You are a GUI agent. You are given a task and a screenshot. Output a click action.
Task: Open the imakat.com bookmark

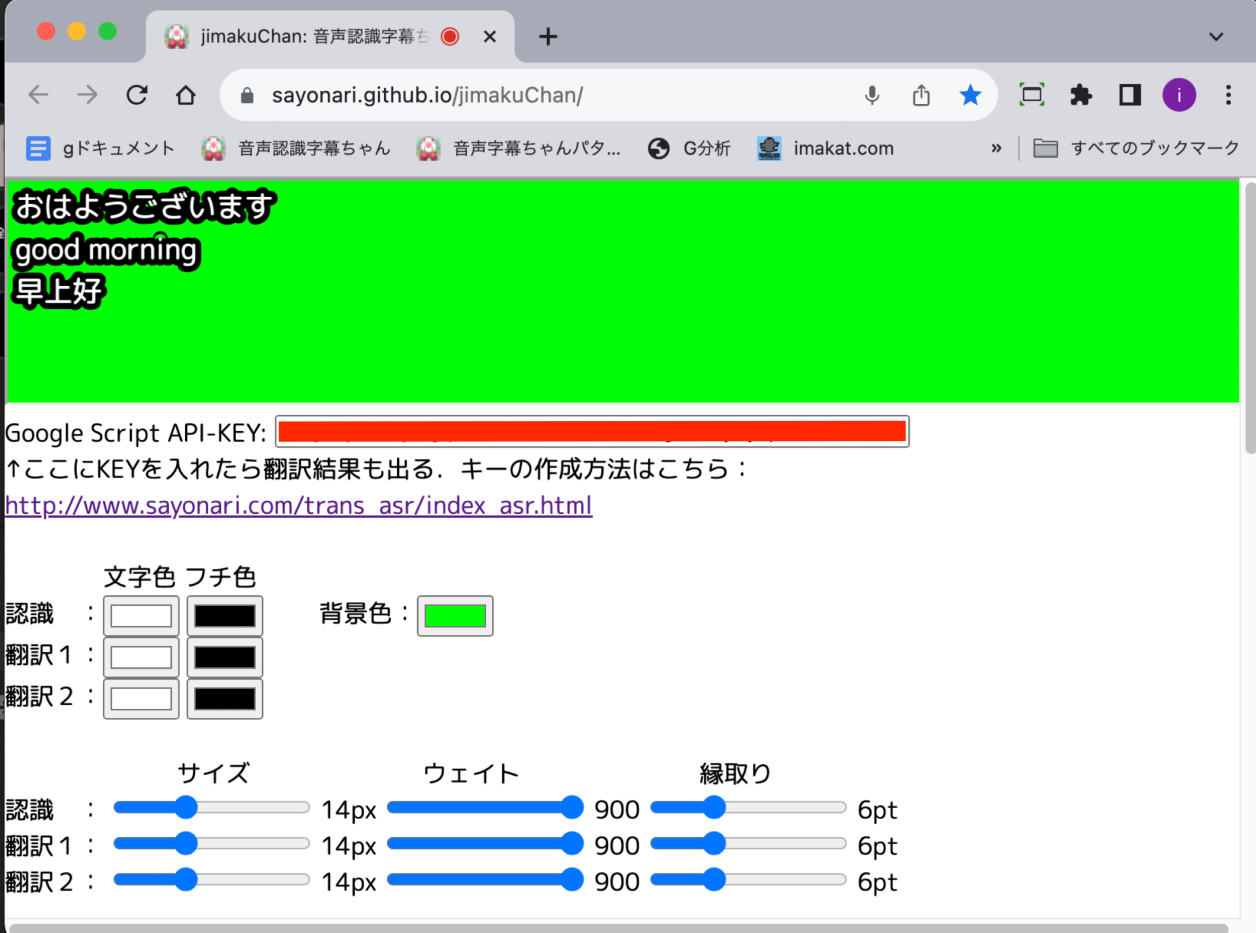(x=825, y=148)
